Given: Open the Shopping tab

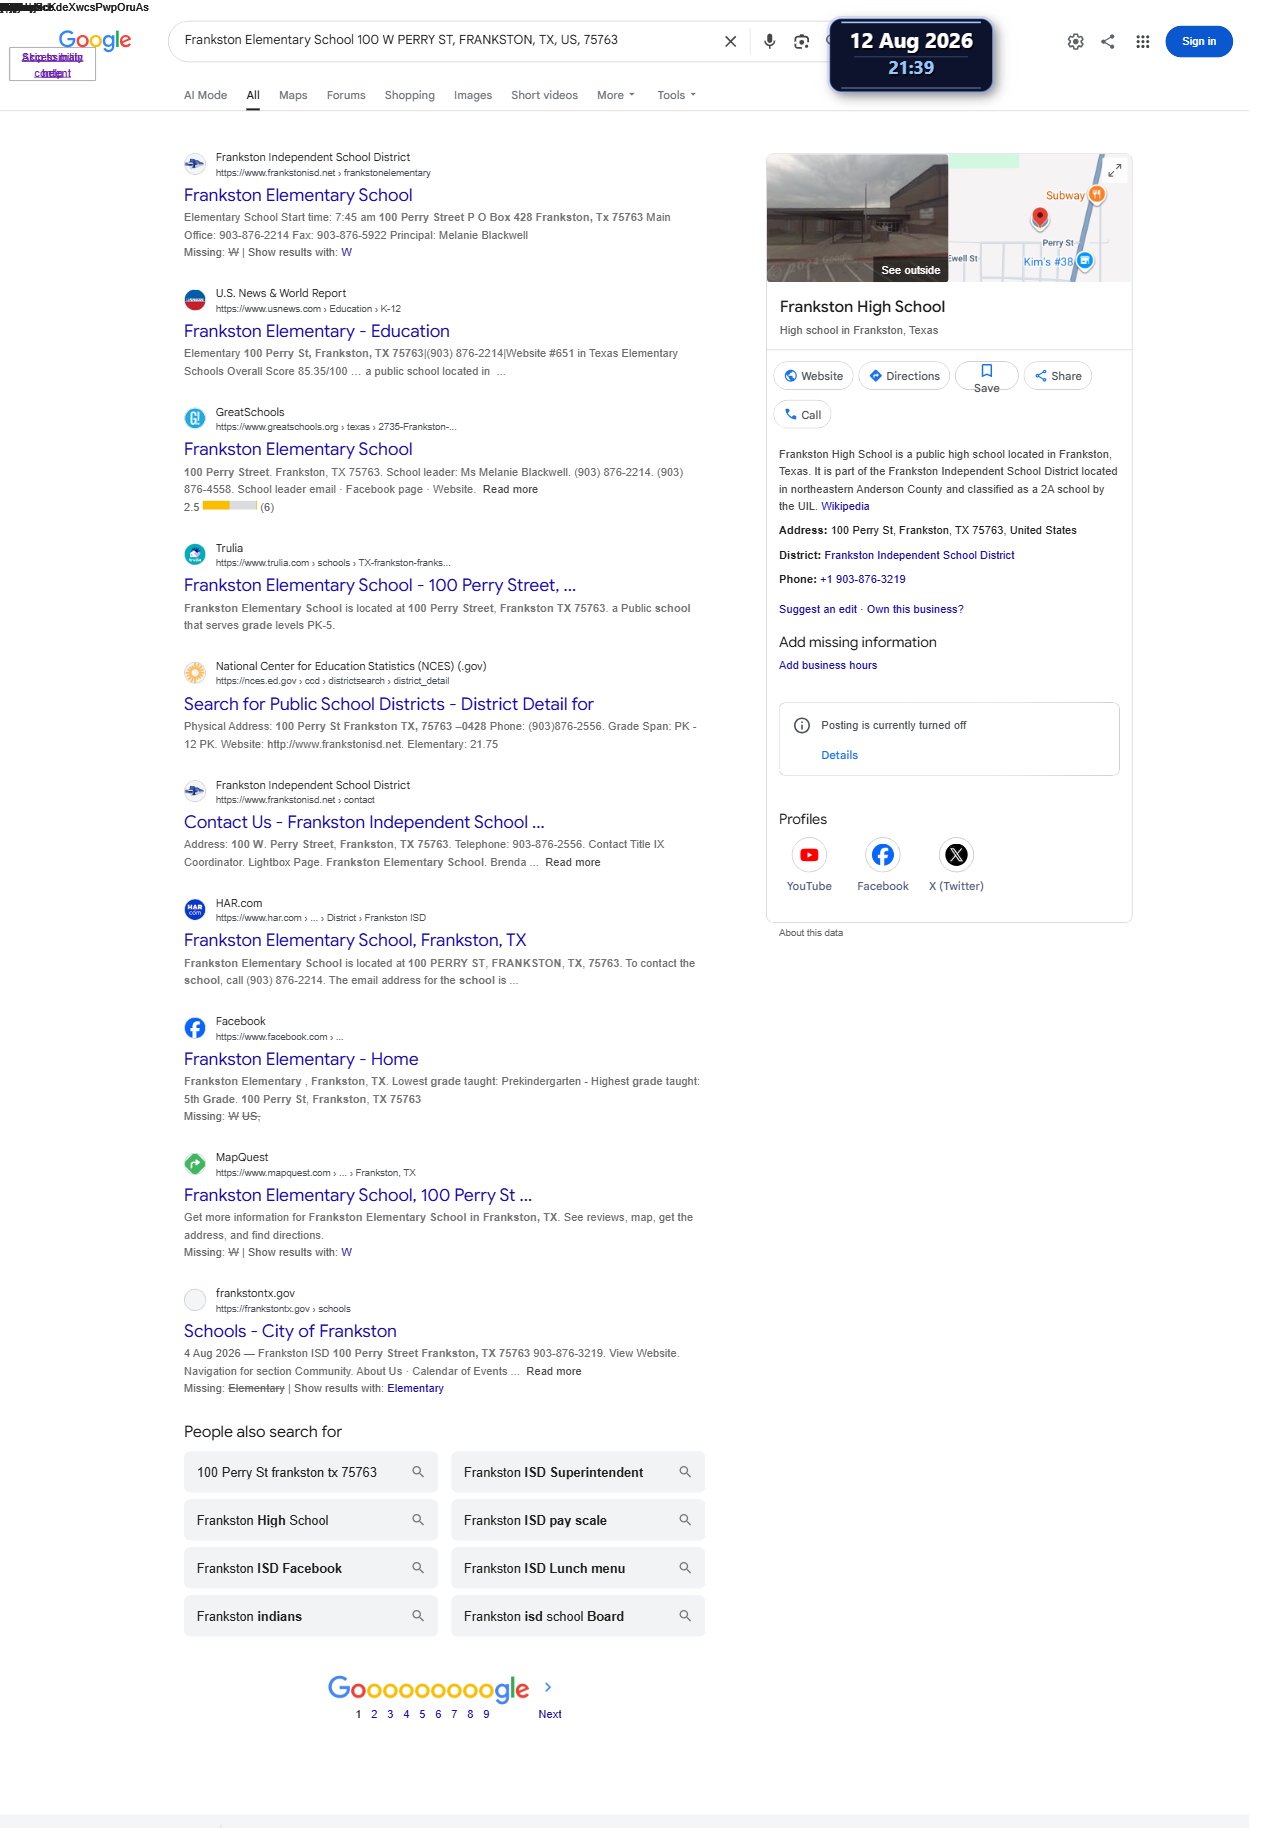Looking at the screenshot, I should [x=410, y=95].
